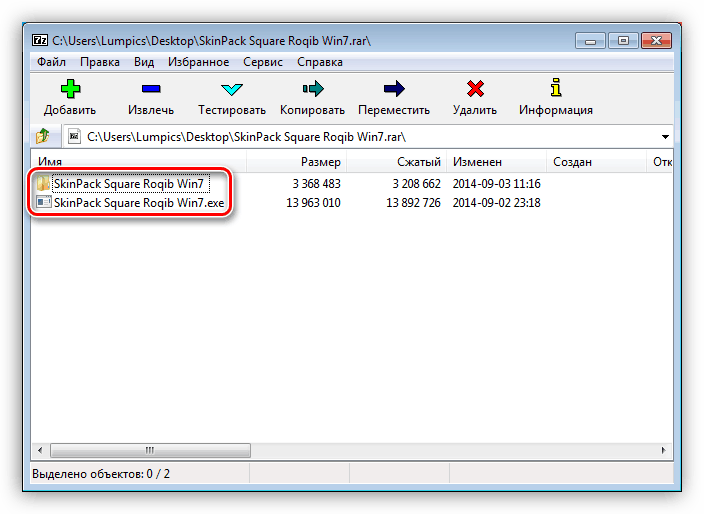
Task: Sort by Сжатый column header
Action: [x=396, y=162]
